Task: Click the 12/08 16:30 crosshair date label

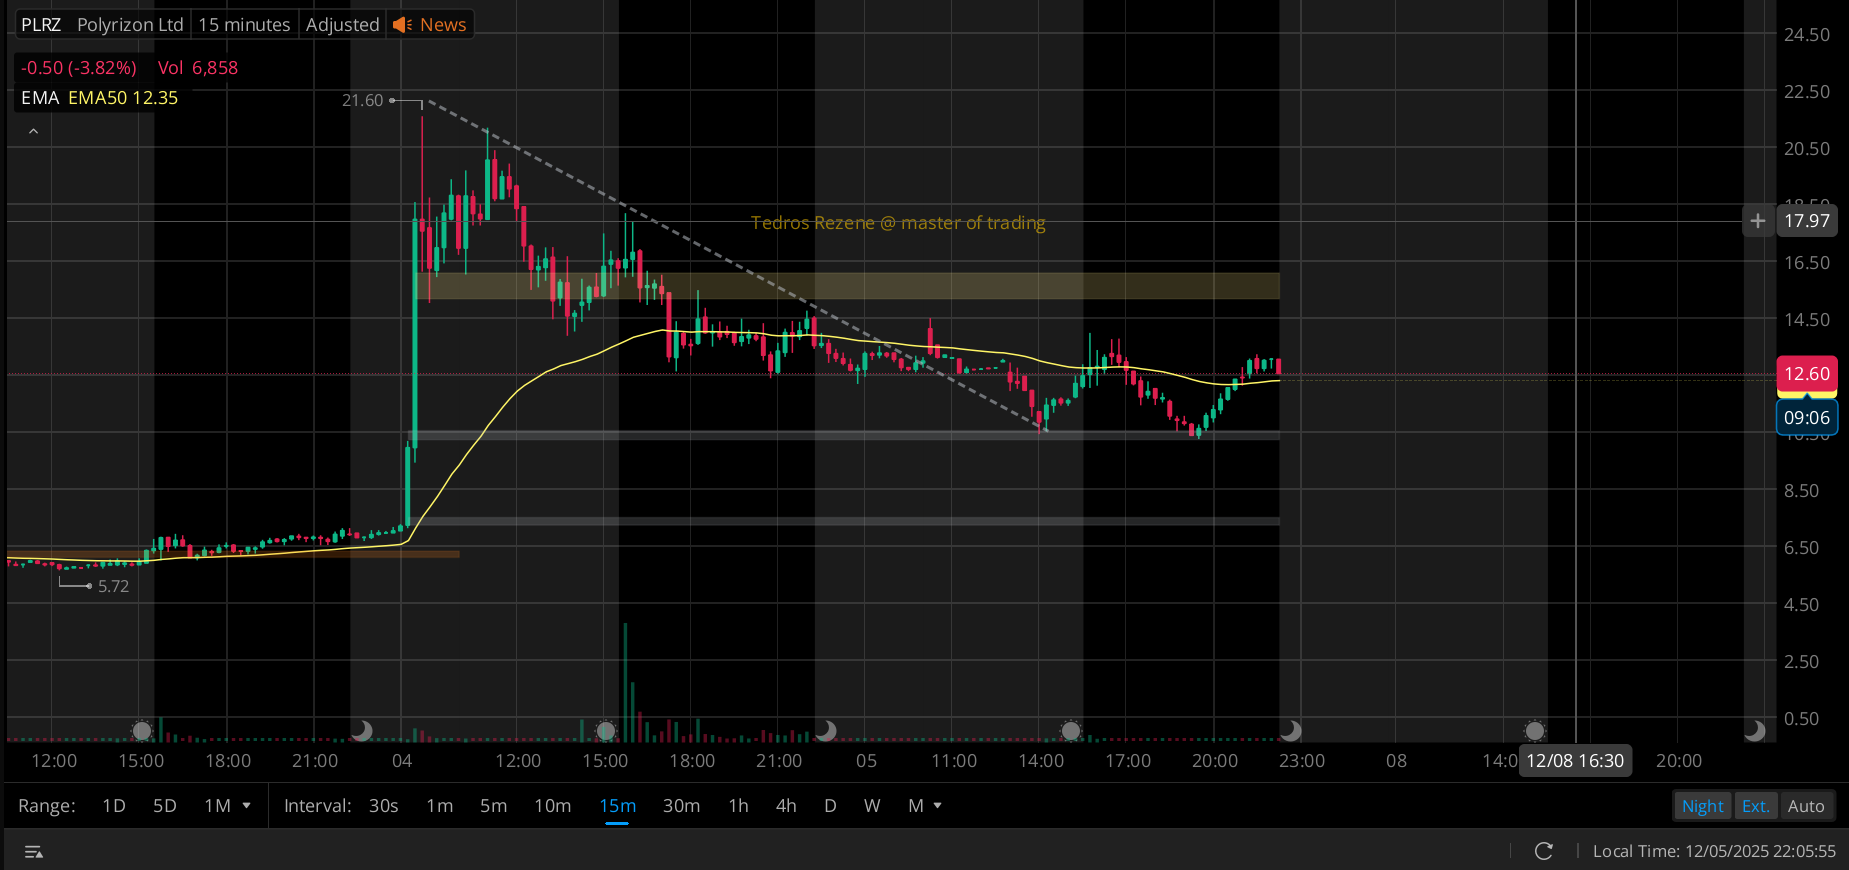Action: click(1575, 761)
